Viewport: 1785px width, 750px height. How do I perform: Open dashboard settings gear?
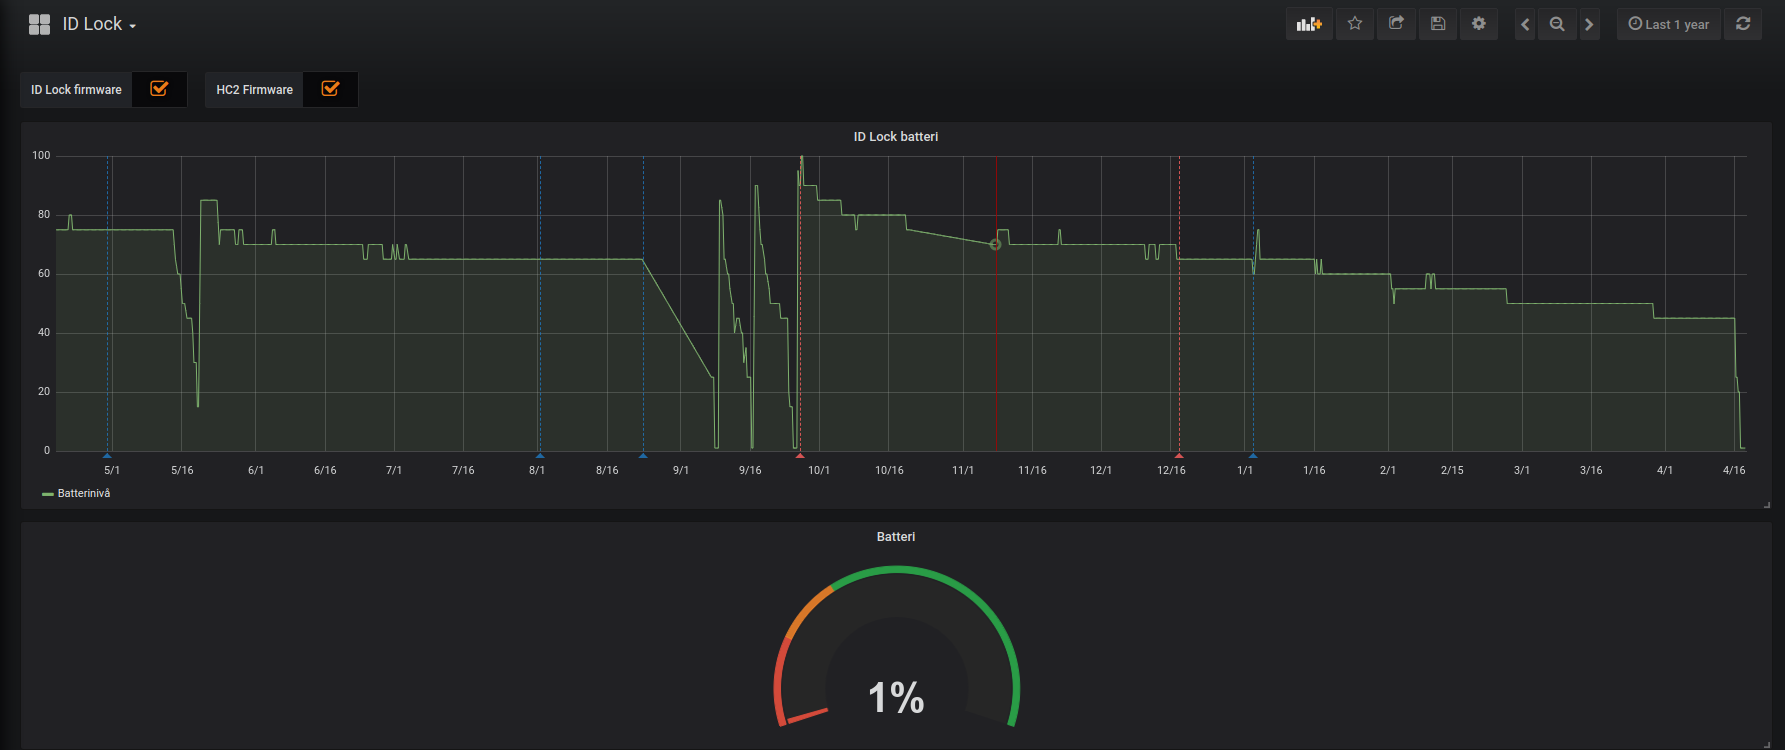pyautogui.click(x=1479, y=24)
